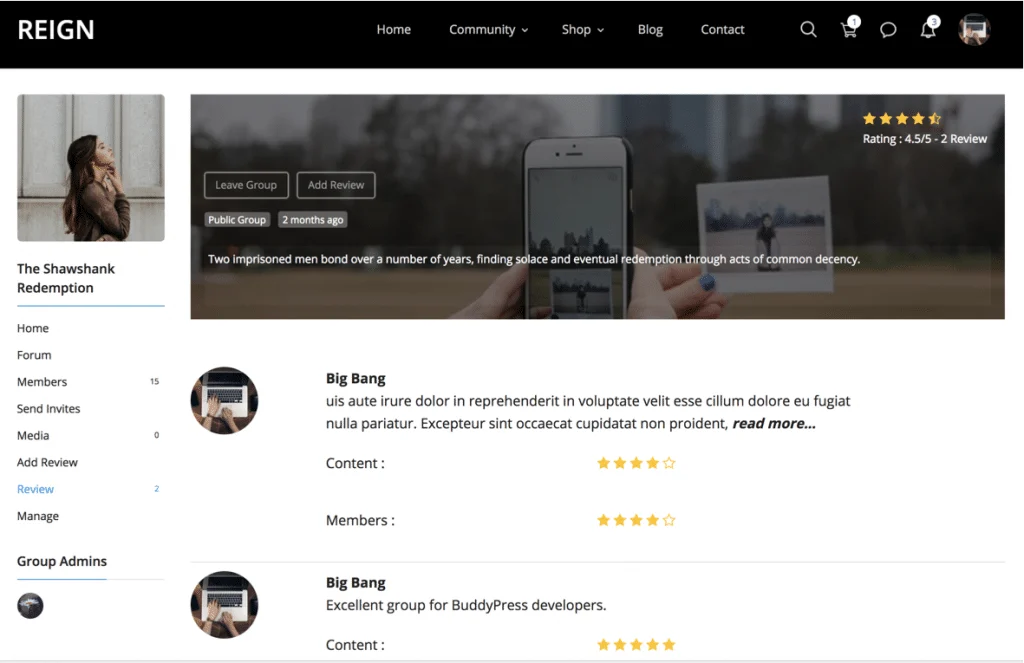
Task: Open the messages chat bubble icon
Action: [888, 29]
